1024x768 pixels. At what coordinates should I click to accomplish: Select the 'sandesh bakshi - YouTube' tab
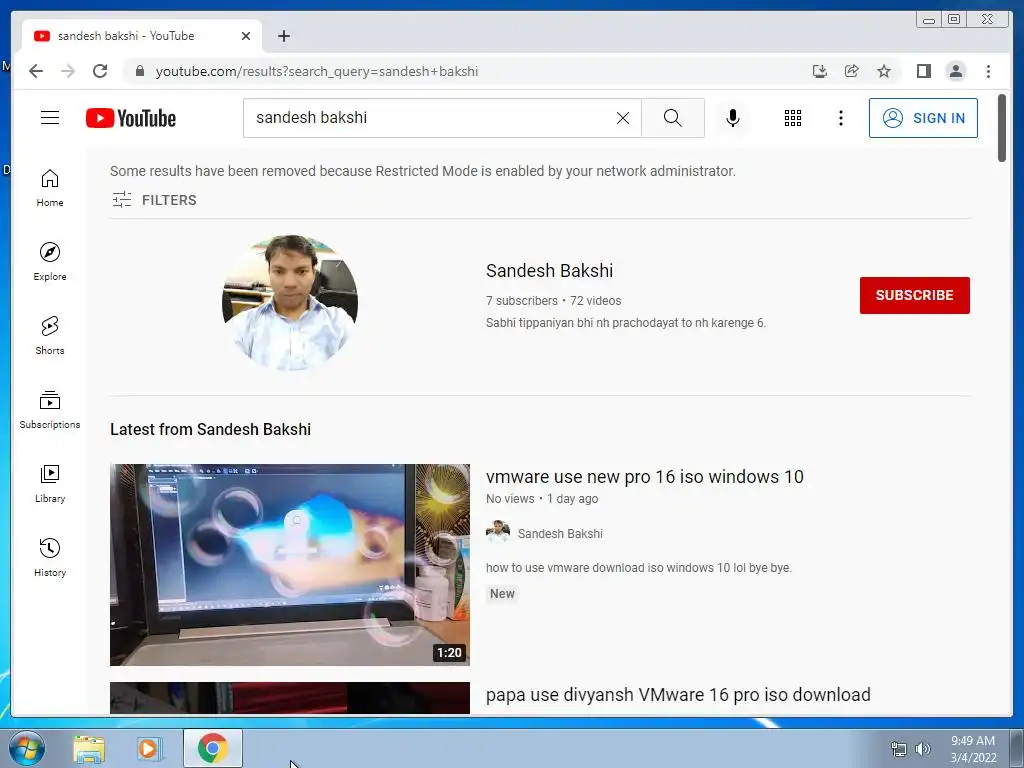(x=142, y=36)
